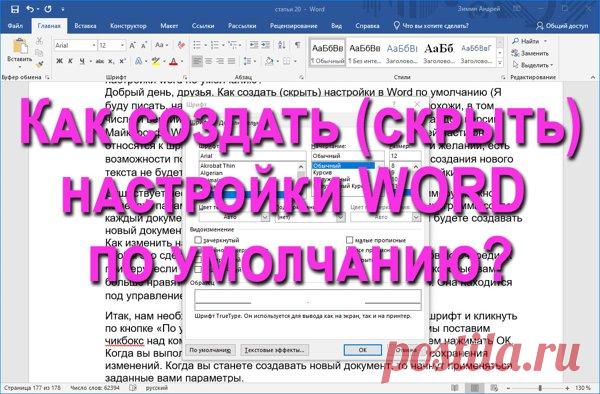
Task: Center the paragraph text
Action: [209, 61]
